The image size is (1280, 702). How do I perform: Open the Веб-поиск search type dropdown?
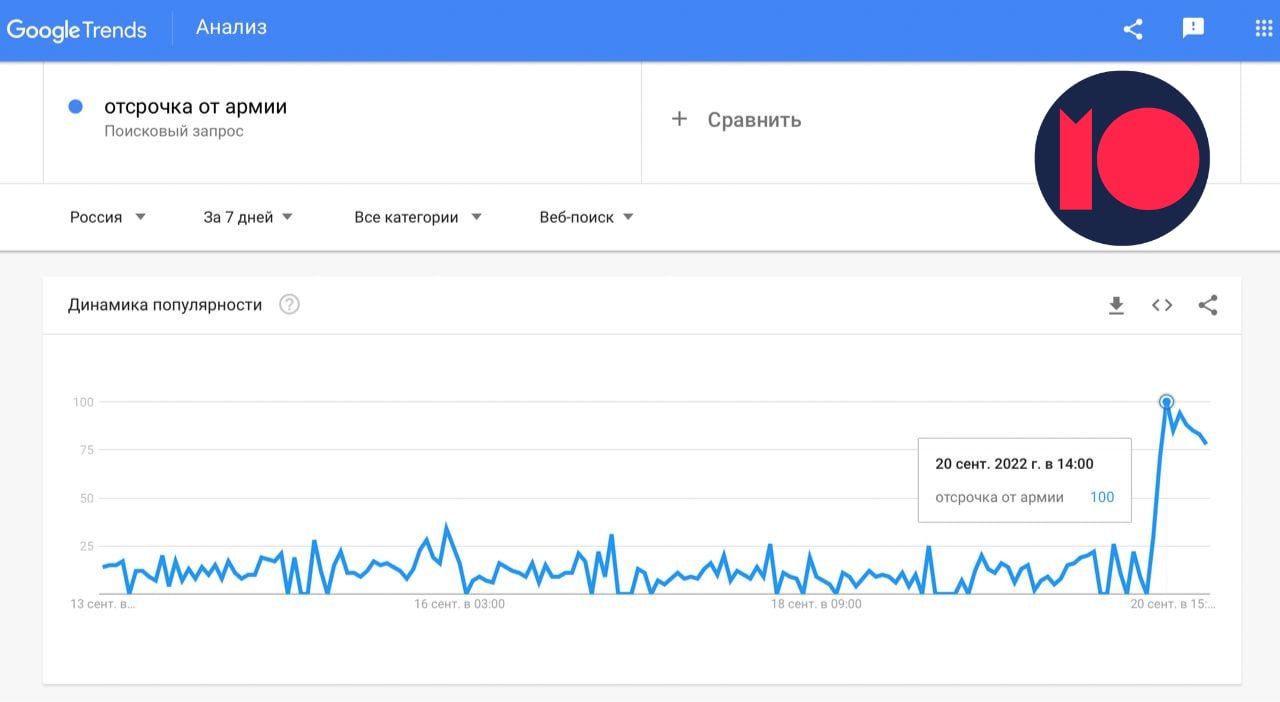pos(587,217)
